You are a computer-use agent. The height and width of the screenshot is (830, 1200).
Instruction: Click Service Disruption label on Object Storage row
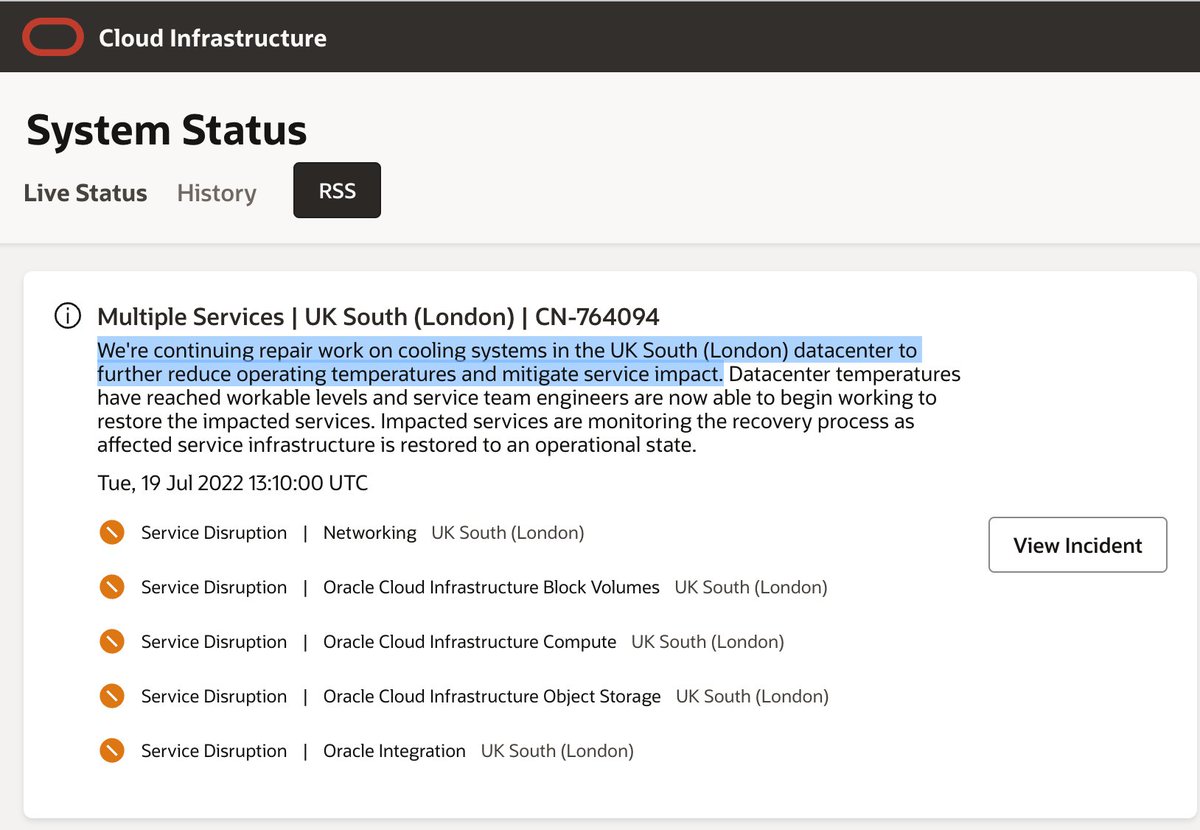coord(214,696)
